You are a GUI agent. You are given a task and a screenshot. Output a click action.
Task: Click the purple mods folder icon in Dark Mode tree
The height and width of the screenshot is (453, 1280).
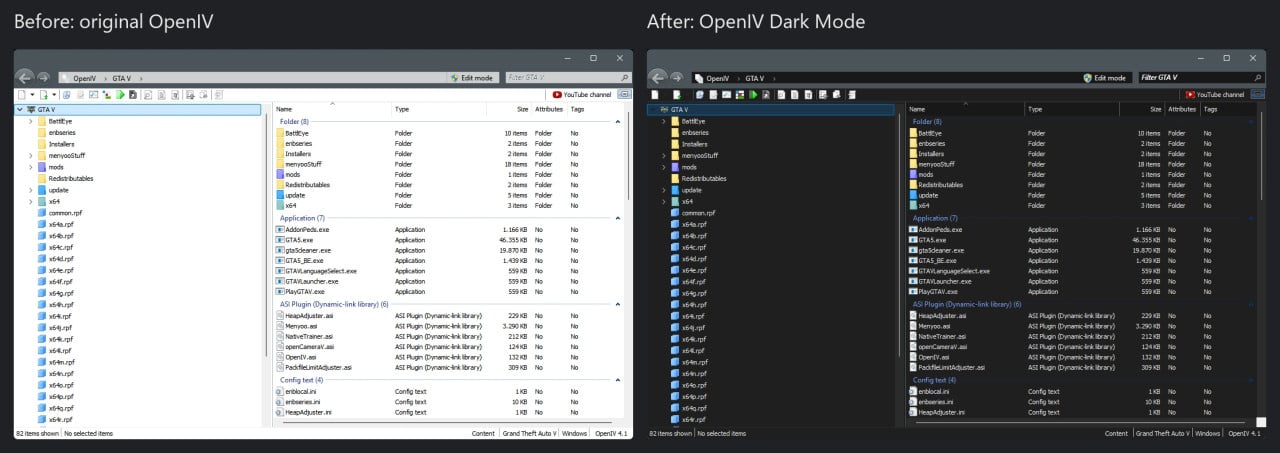tap(676, 167)
